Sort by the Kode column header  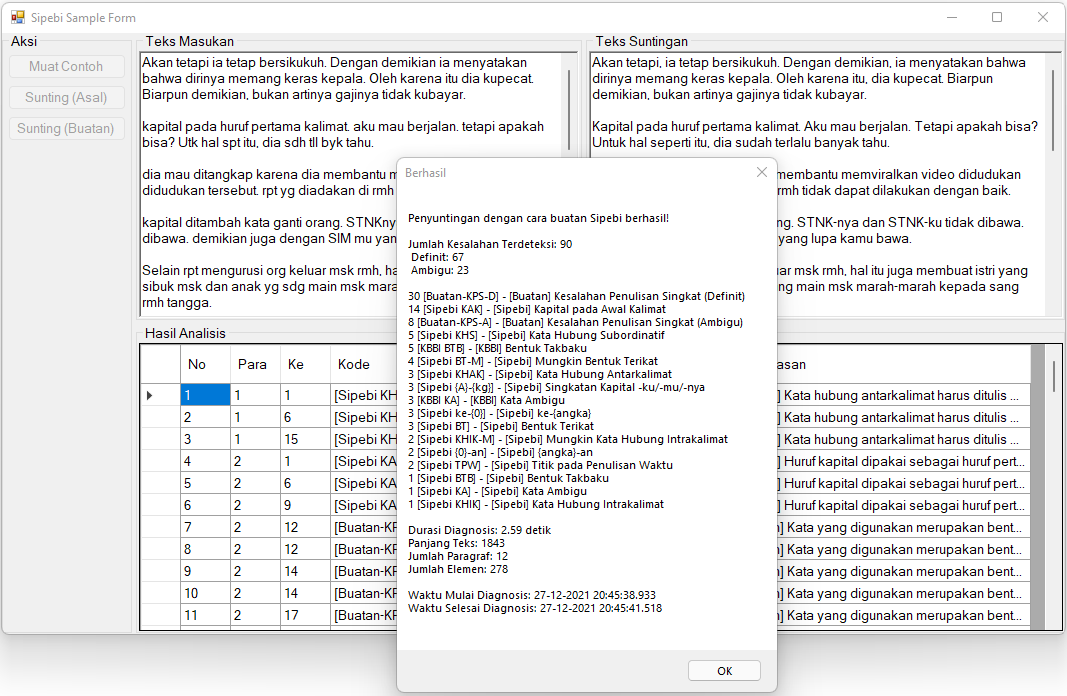click(x=363, y=365)
